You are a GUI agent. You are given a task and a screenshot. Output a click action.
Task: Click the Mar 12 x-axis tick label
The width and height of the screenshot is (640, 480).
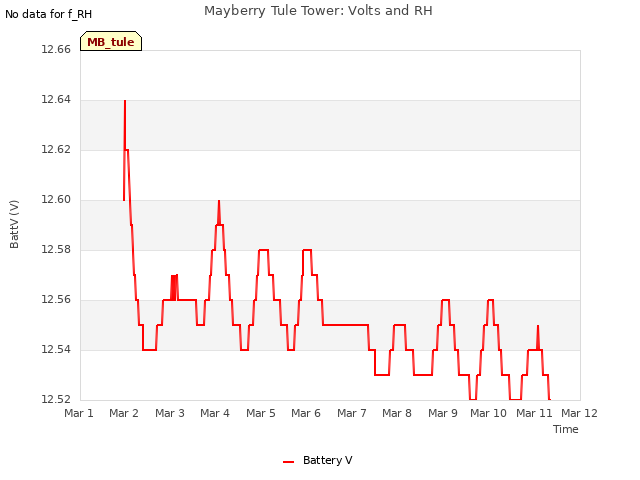coord(579,413)
